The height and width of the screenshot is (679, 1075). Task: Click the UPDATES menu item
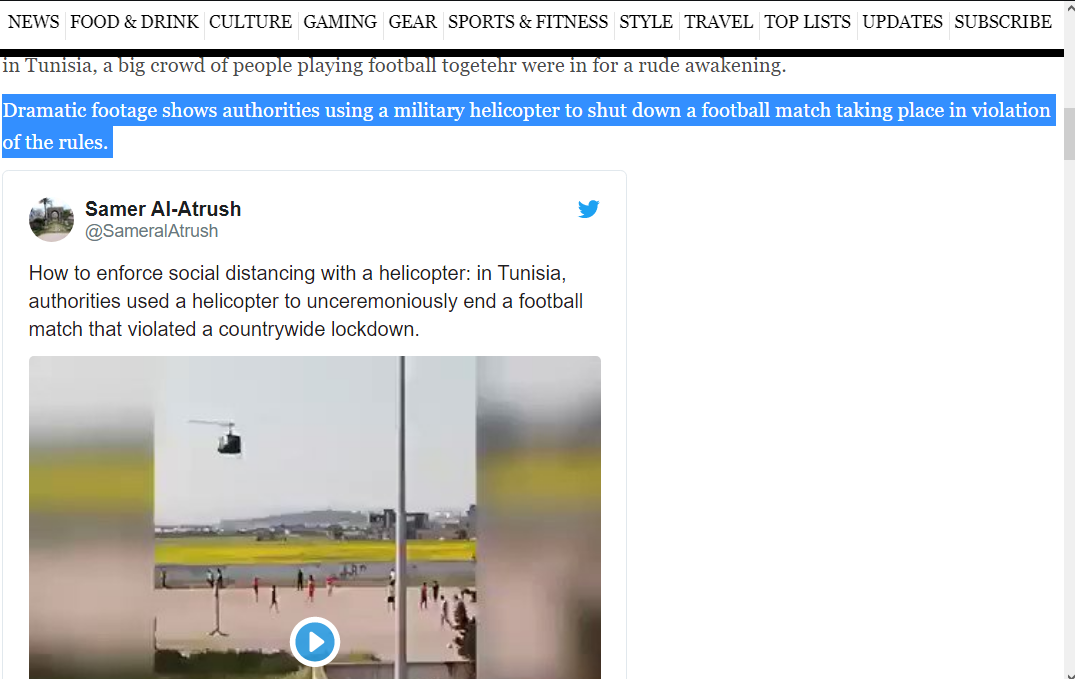[902, 22]
